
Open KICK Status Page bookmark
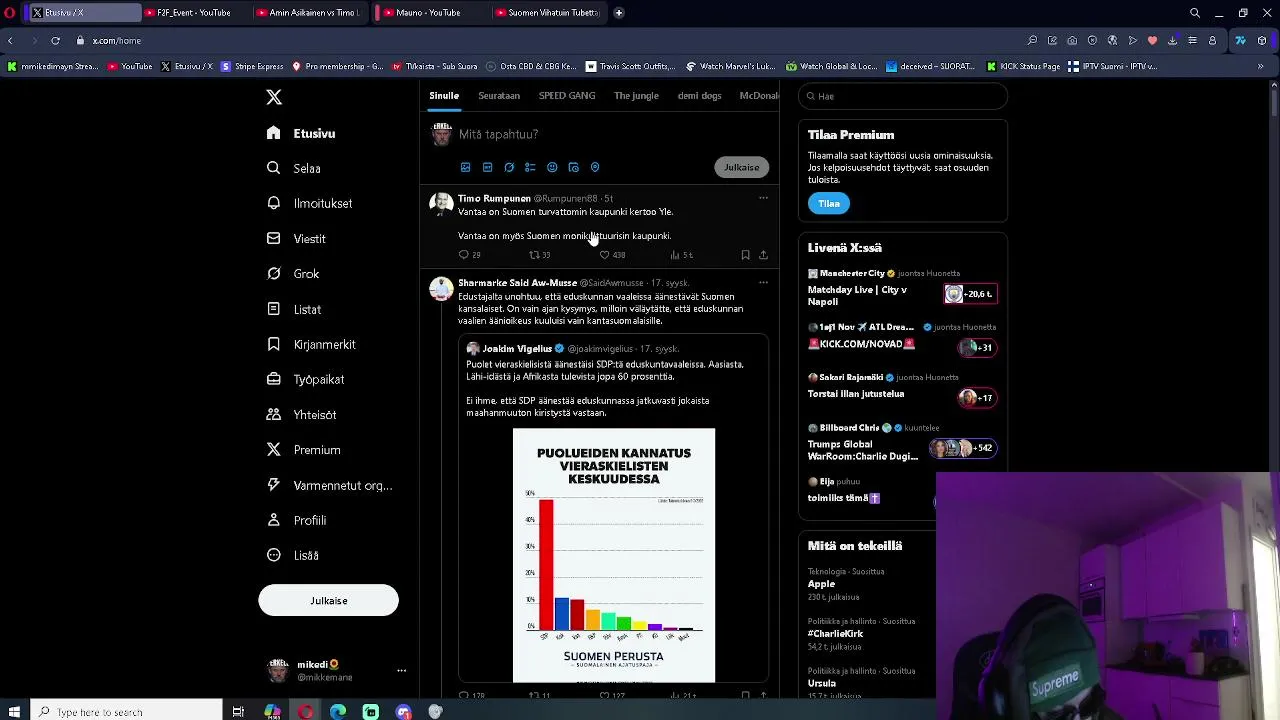(x=1022, y=66)
